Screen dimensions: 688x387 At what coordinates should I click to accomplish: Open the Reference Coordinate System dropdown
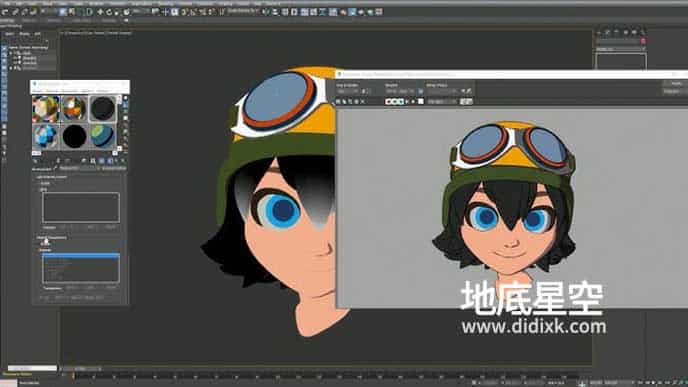[141, 12]
